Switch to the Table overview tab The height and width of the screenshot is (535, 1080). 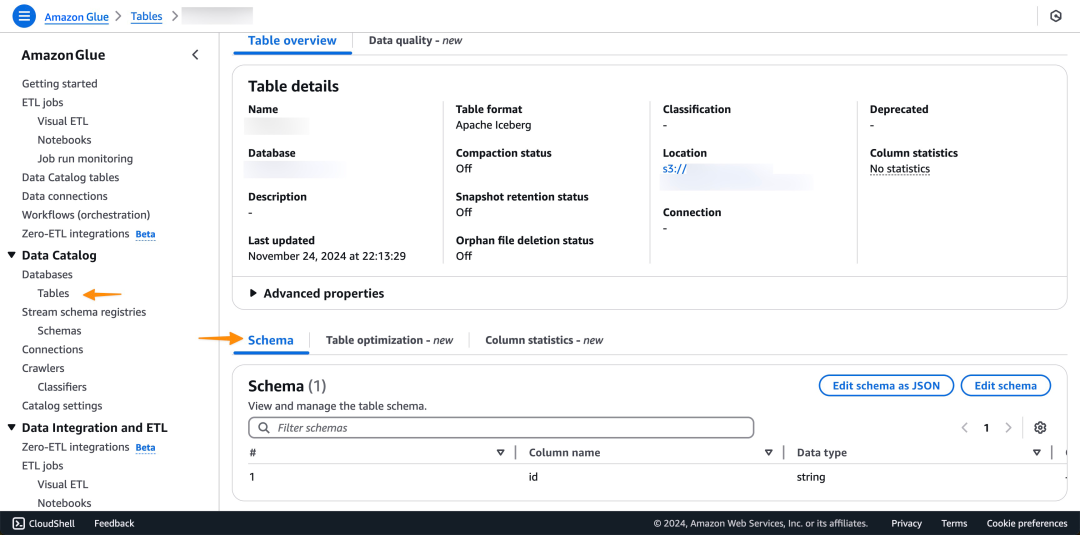[x=292, y=41]
